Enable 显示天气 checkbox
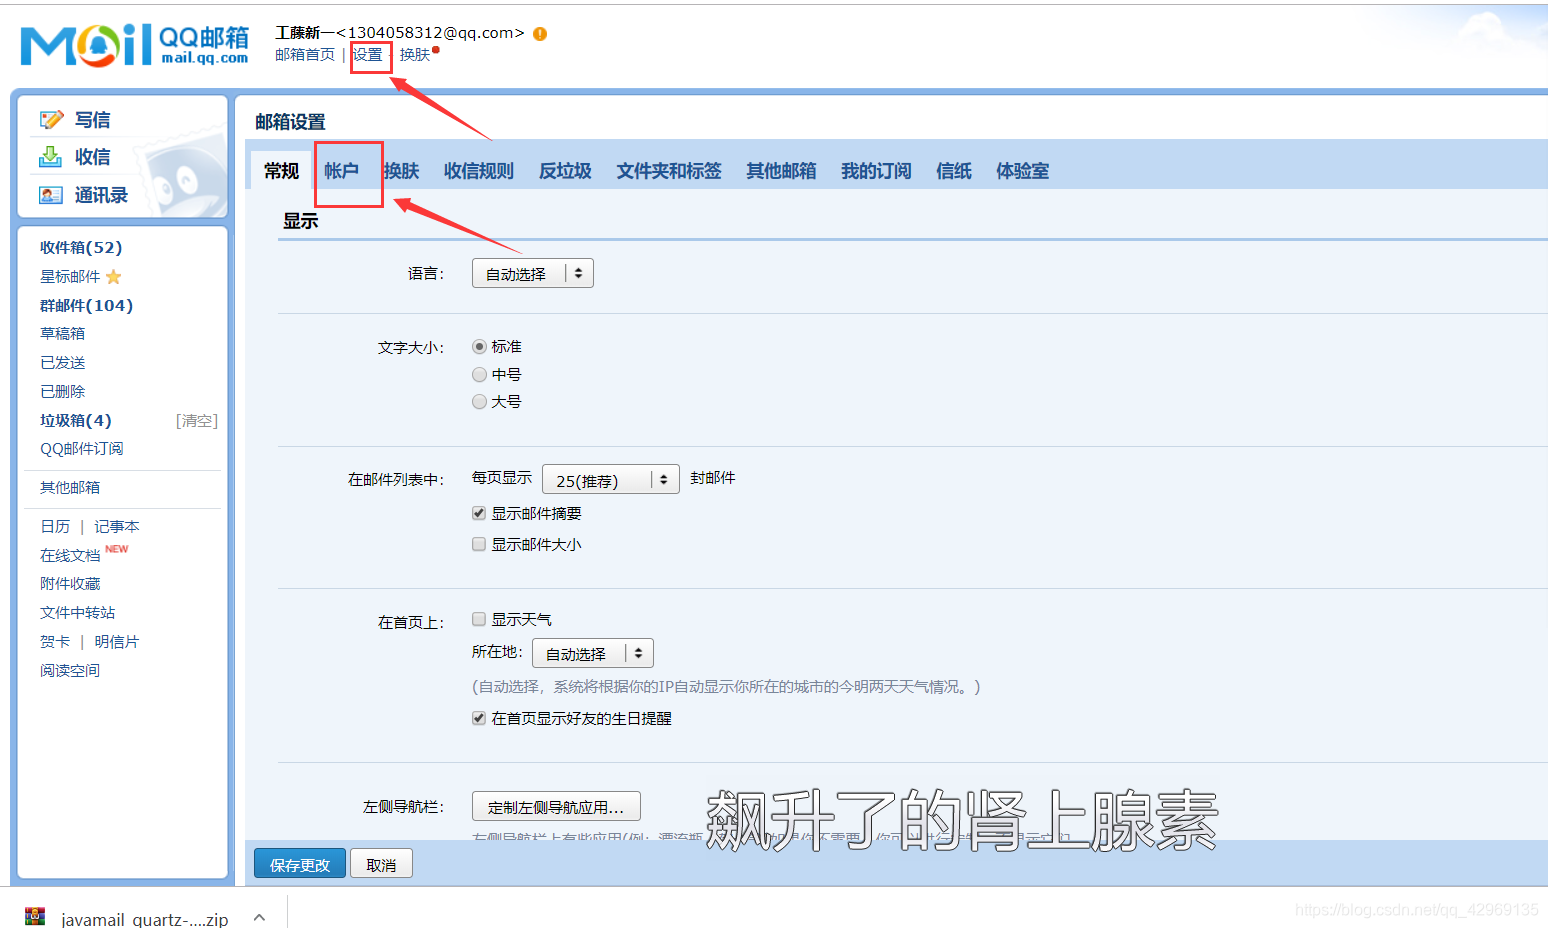This screenshot has width=1548, height=928. click(479, 619)
